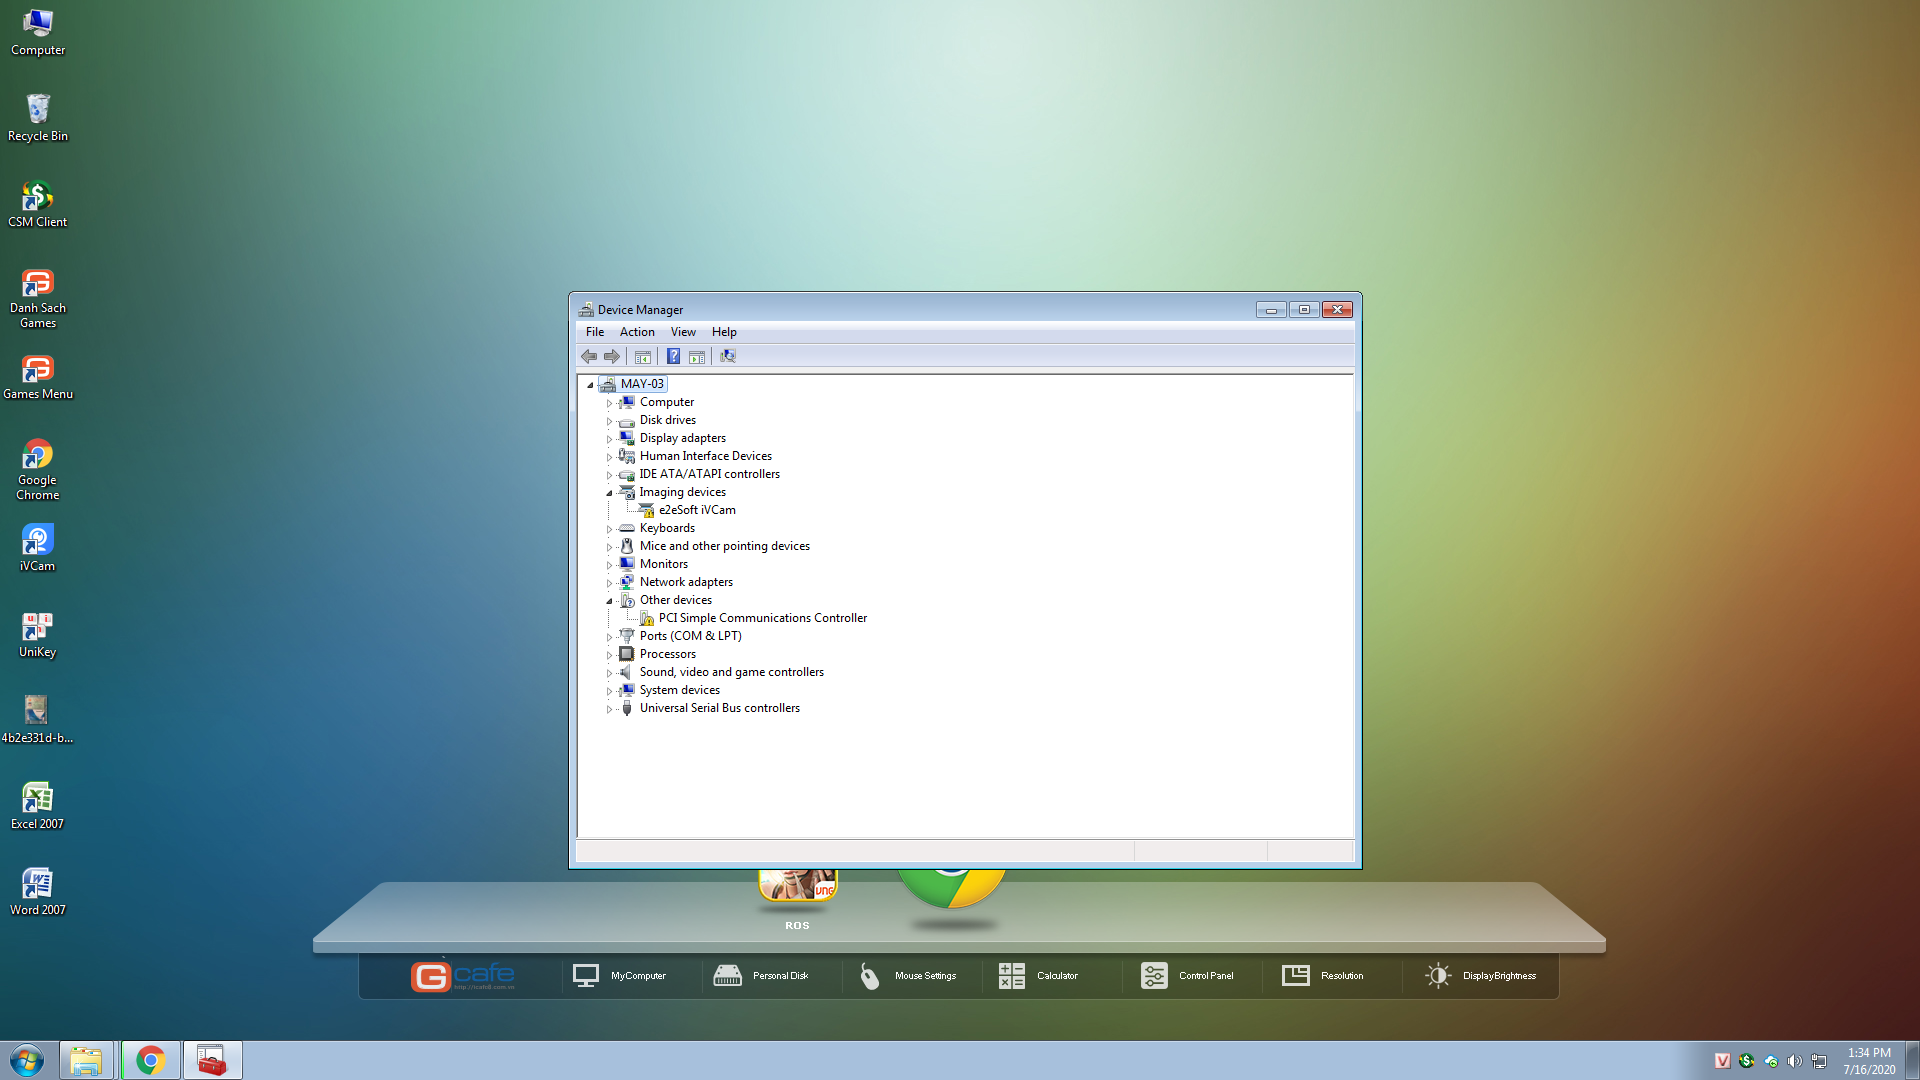Click the Show/Hide Action Pane toolbar icon
Screen dimensions: 1920x1080
coord(697,357)
